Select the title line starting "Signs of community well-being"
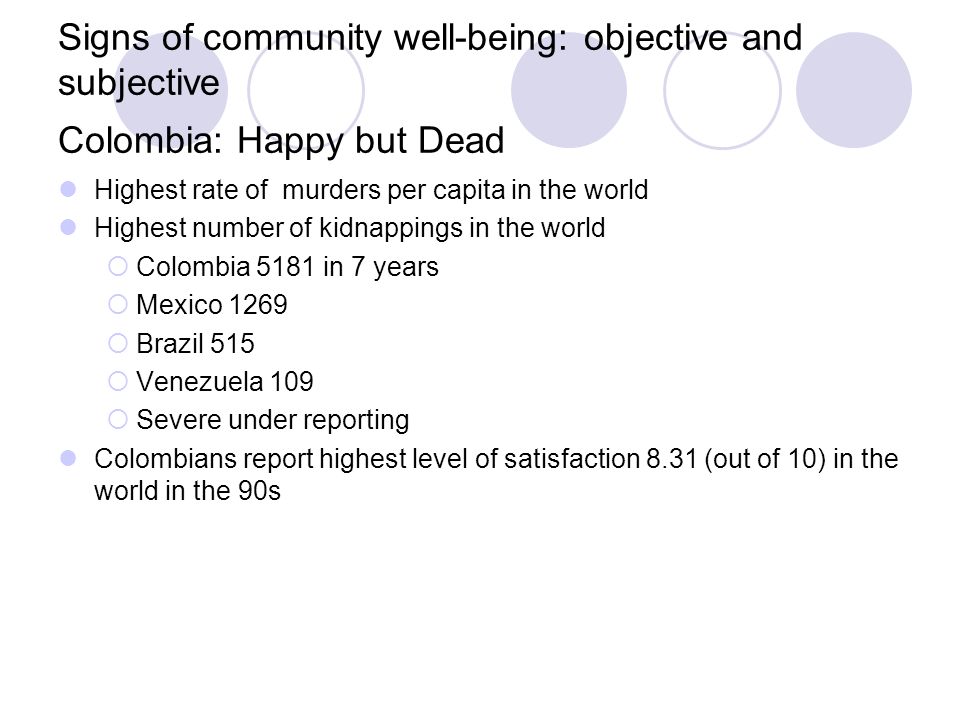The height and width of the screenshot is (720, 960). point(430,59)
